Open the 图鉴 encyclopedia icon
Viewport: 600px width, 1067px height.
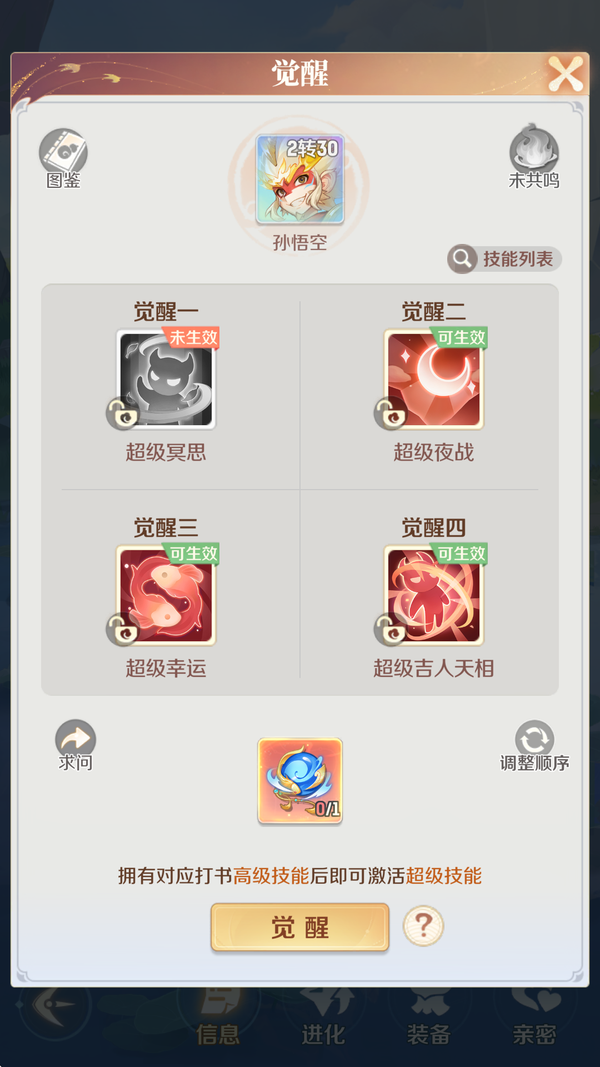(x=63, y=152)
